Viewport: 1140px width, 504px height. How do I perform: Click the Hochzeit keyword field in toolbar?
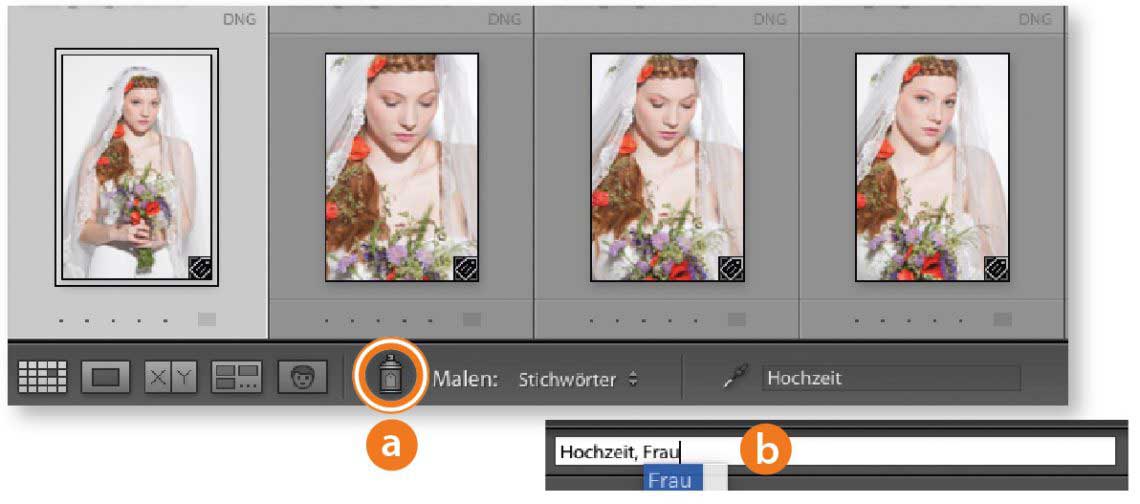click(891, 378)
